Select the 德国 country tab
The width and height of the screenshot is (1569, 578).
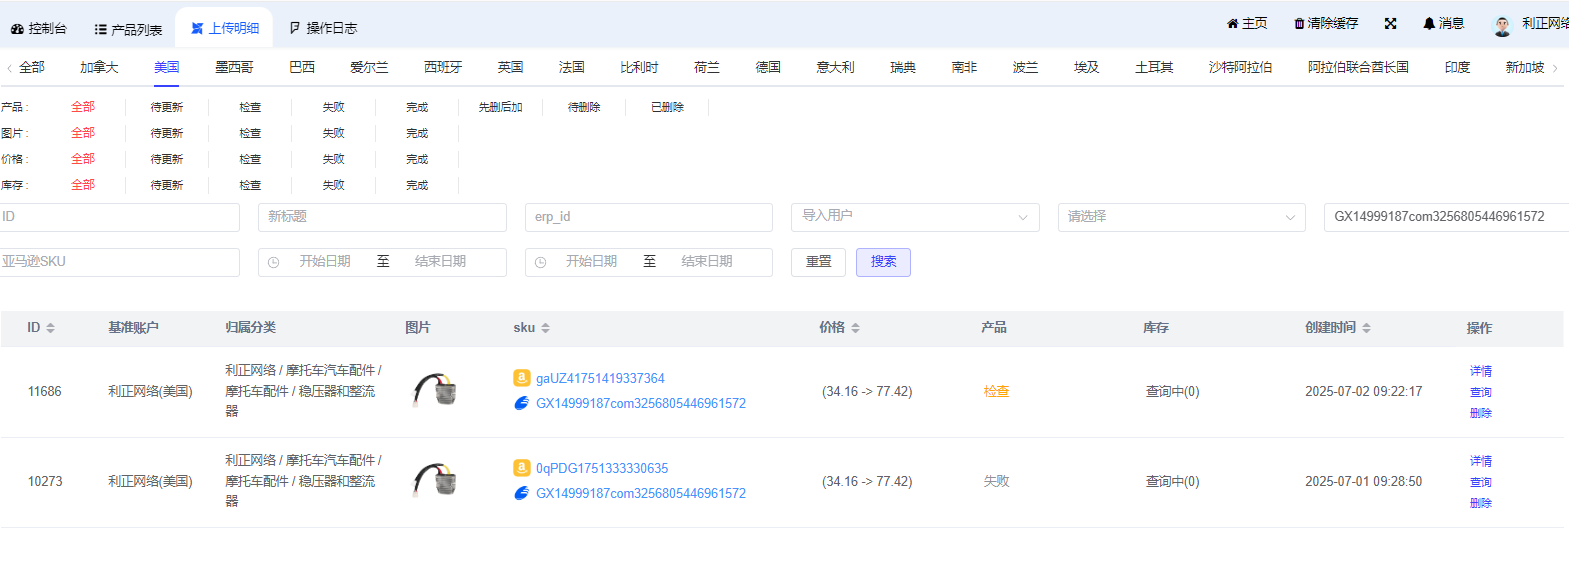(x=768, y=67)
